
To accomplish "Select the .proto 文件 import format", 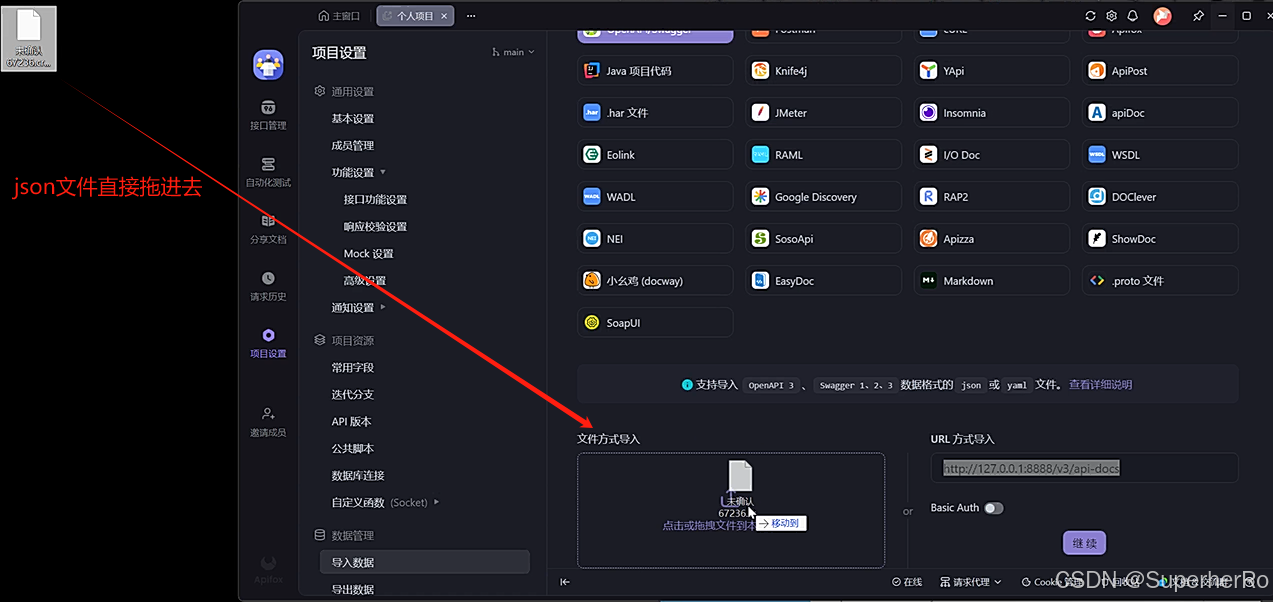I will (x=1160, y=281).
